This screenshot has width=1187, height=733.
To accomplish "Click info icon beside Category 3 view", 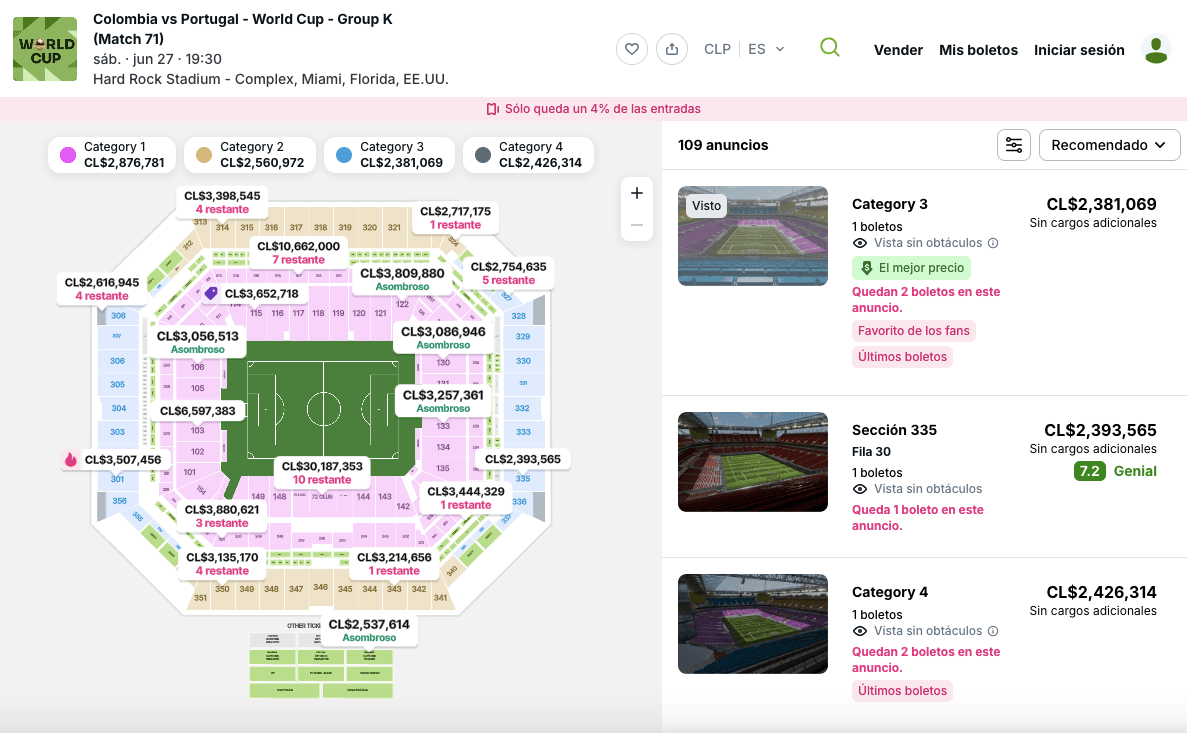I will coord(993,243).
